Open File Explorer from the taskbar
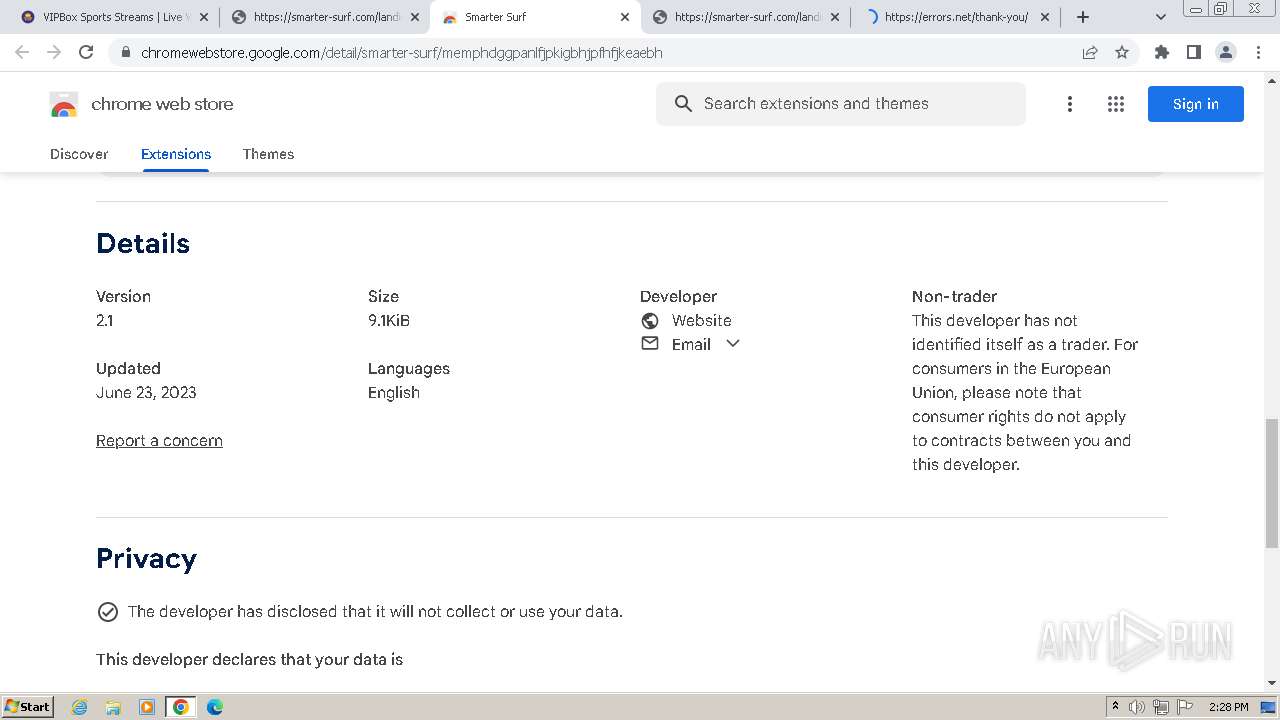 coord(113,707)
